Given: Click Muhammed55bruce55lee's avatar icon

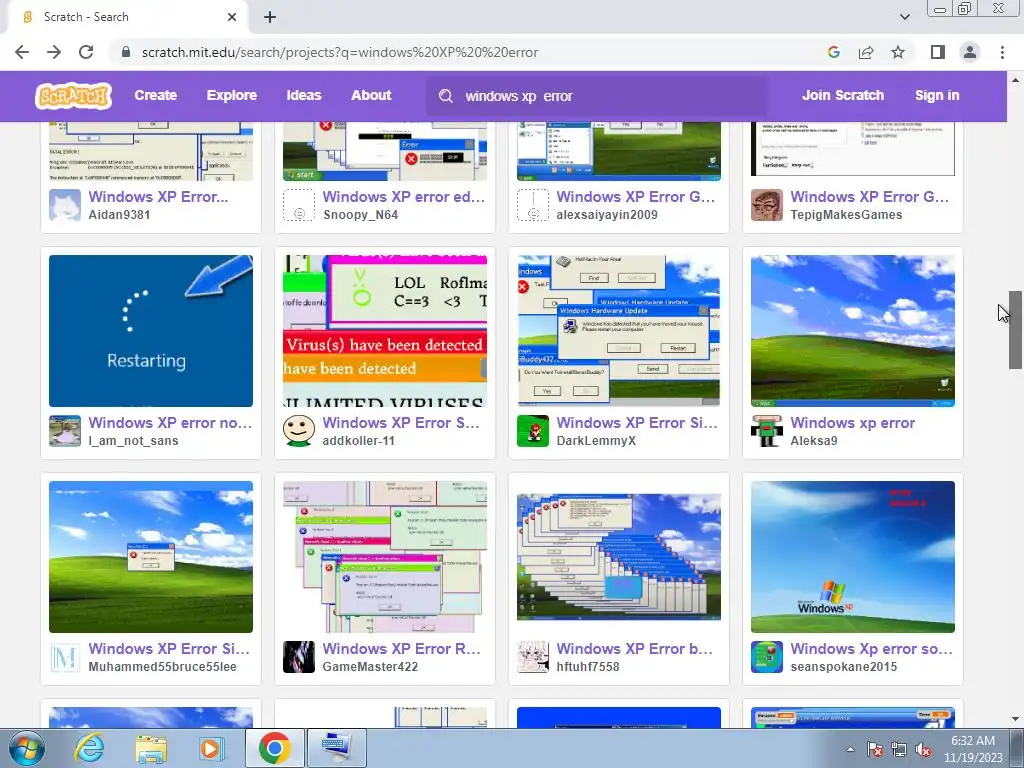Looking at the screenshot, I should (65, 657).
